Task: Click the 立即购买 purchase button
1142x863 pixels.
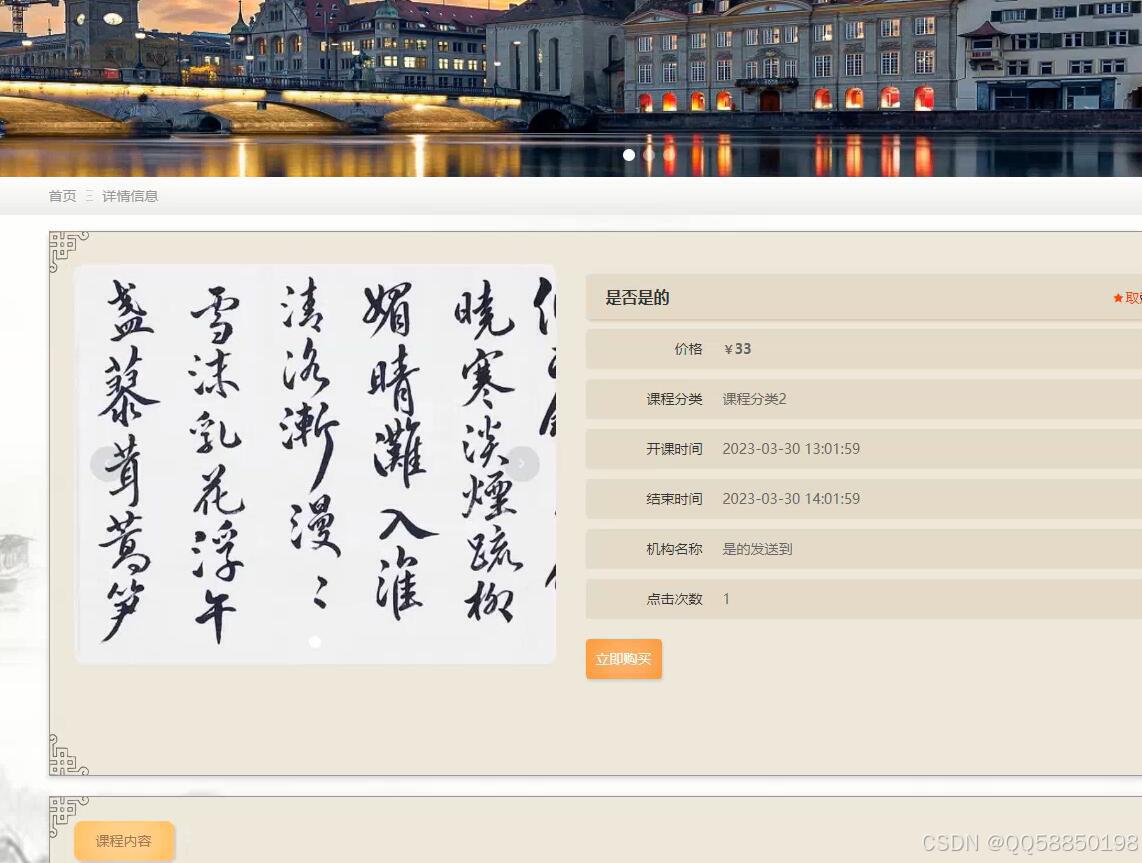Action: coord(623,659)
